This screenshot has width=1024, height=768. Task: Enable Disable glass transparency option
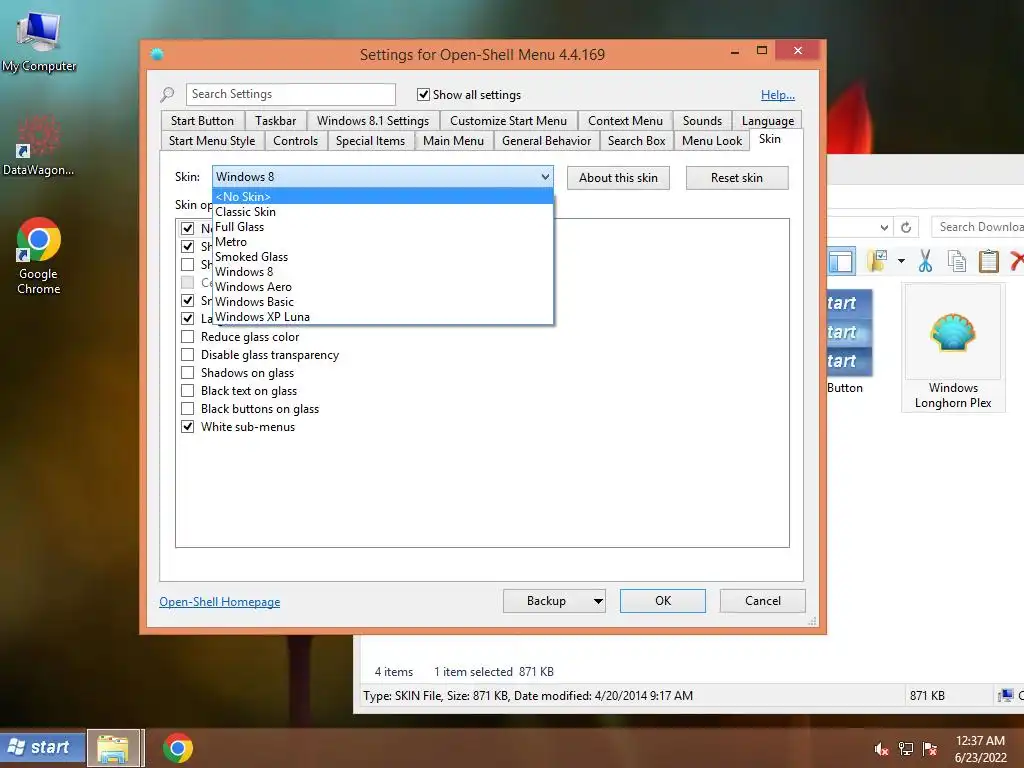[x=187, y=355]
